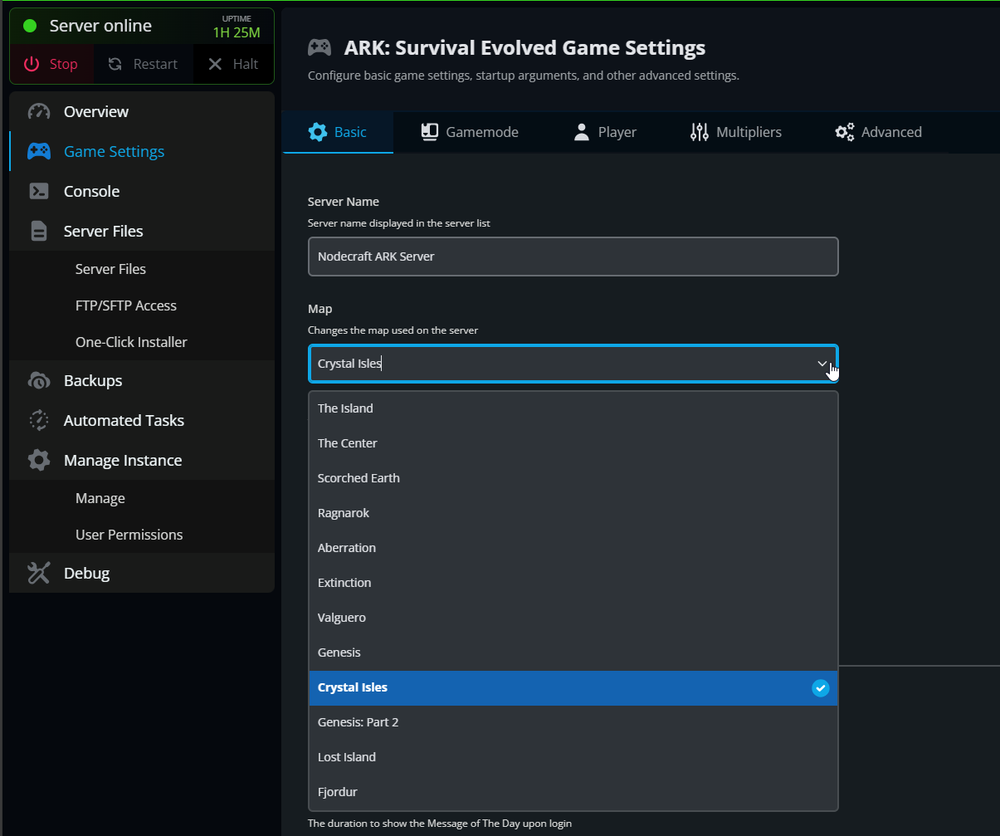Open Automated Tasks via clock icon
Screen dimensions: 1000x836
(x=38, y=420)
